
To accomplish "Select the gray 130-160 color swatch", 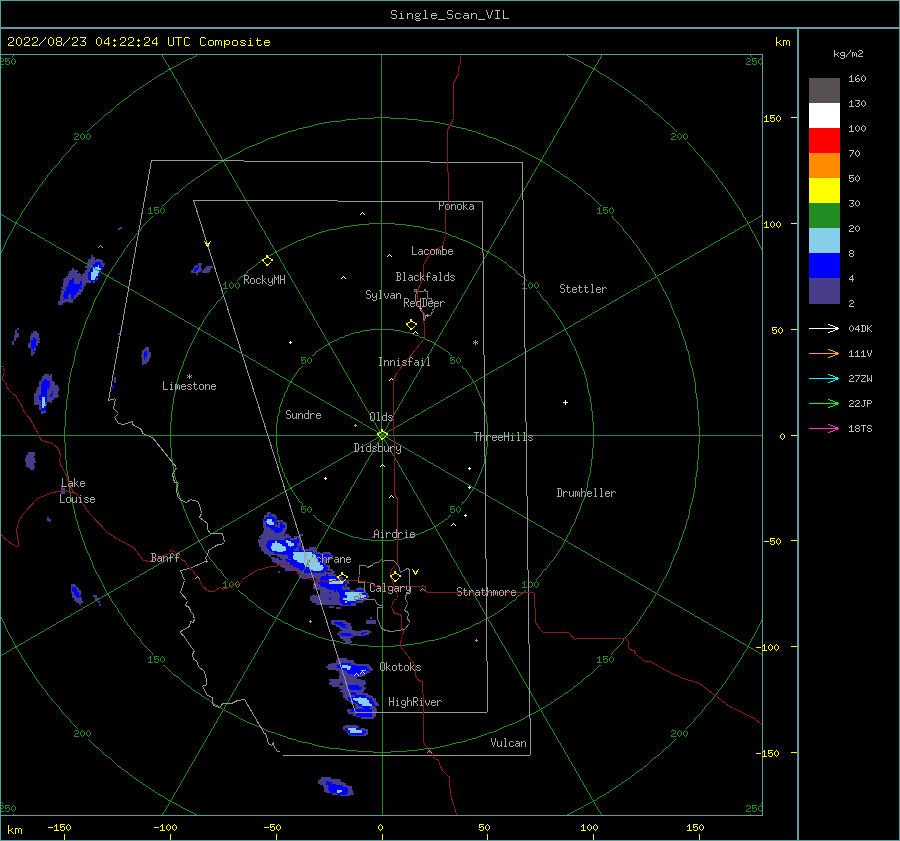I will point(824,90).
